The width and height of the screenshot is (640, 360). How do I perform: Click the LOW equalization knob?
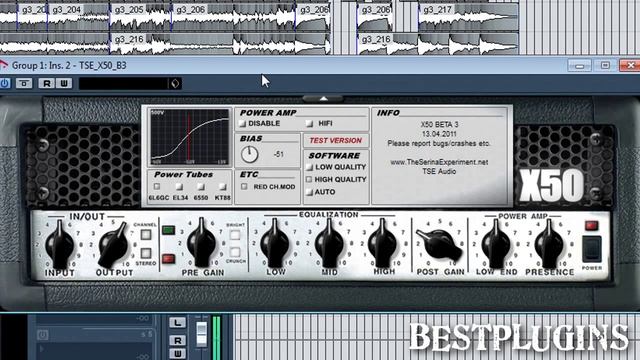[276, 243]
